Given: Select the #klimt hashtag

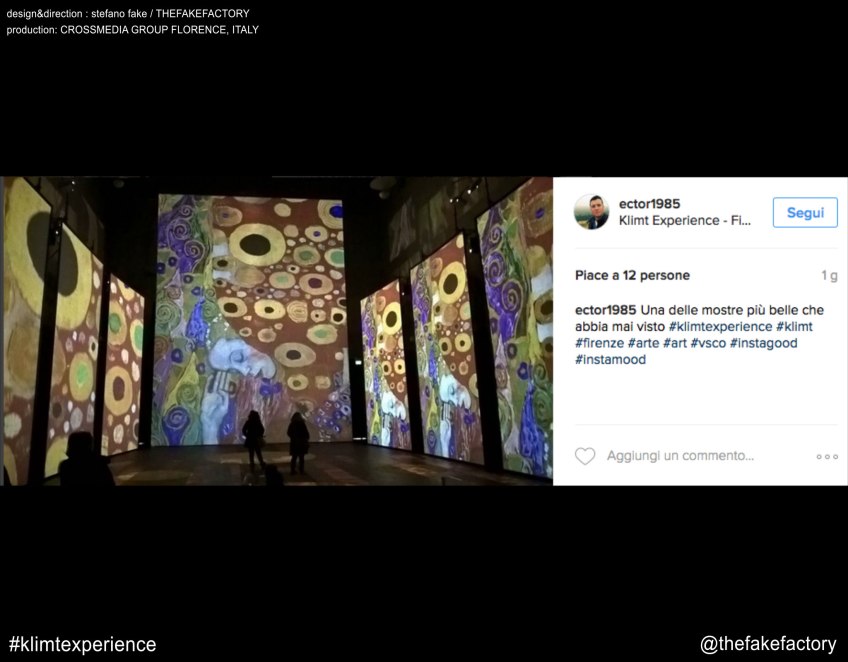Looking at the screenshot, I should pos(795,327).
